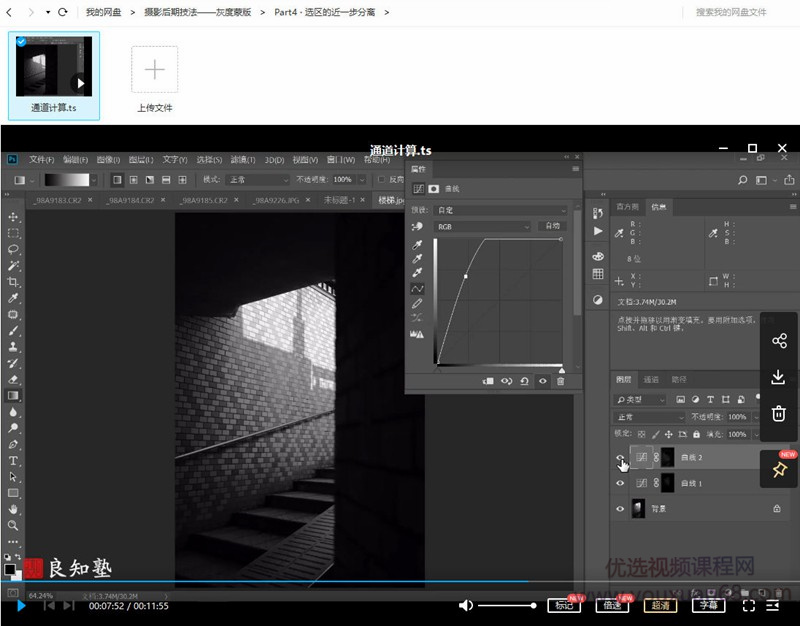Click the 我的网盘 breadcrumb link
The height and width of the screenshot is (626, 800).
pyautogui.click(x=102, y=12)
